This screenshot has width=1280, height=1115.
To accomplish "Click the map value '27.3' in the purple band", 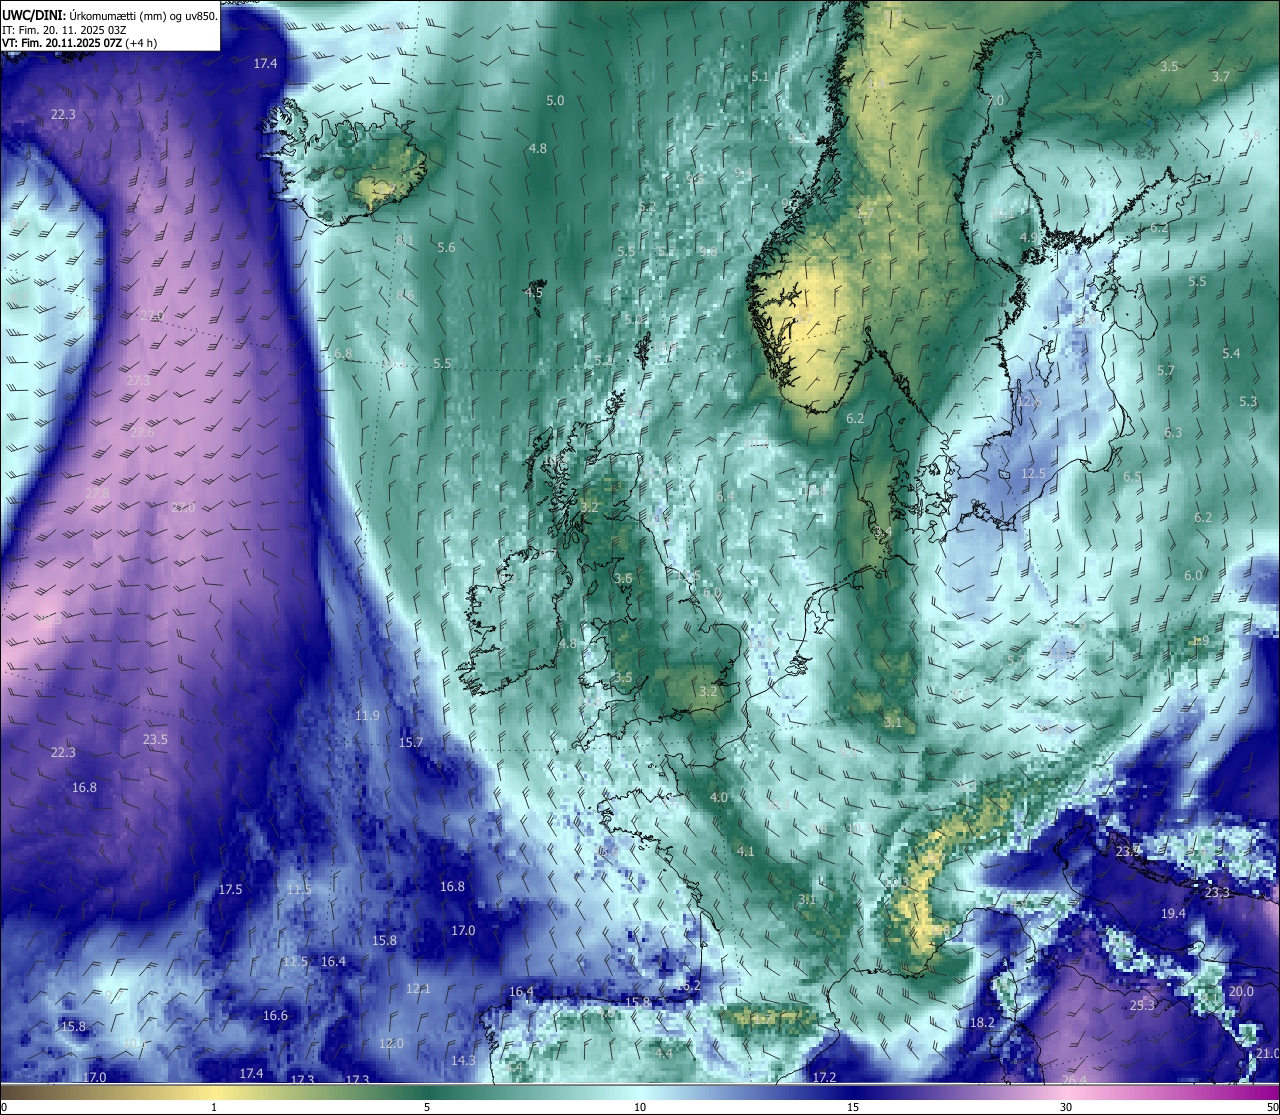I will tap(138, 381).
